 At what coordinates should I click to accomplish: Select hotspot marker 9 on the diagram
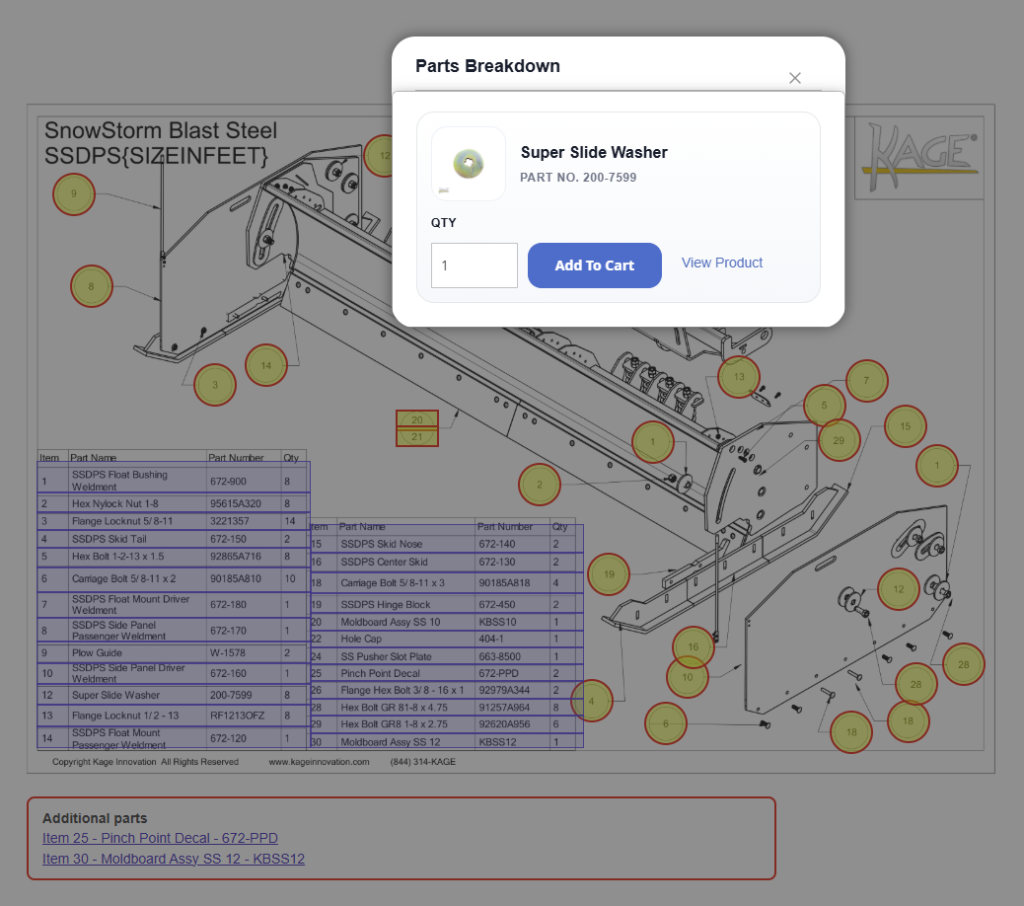click(74, 194)
